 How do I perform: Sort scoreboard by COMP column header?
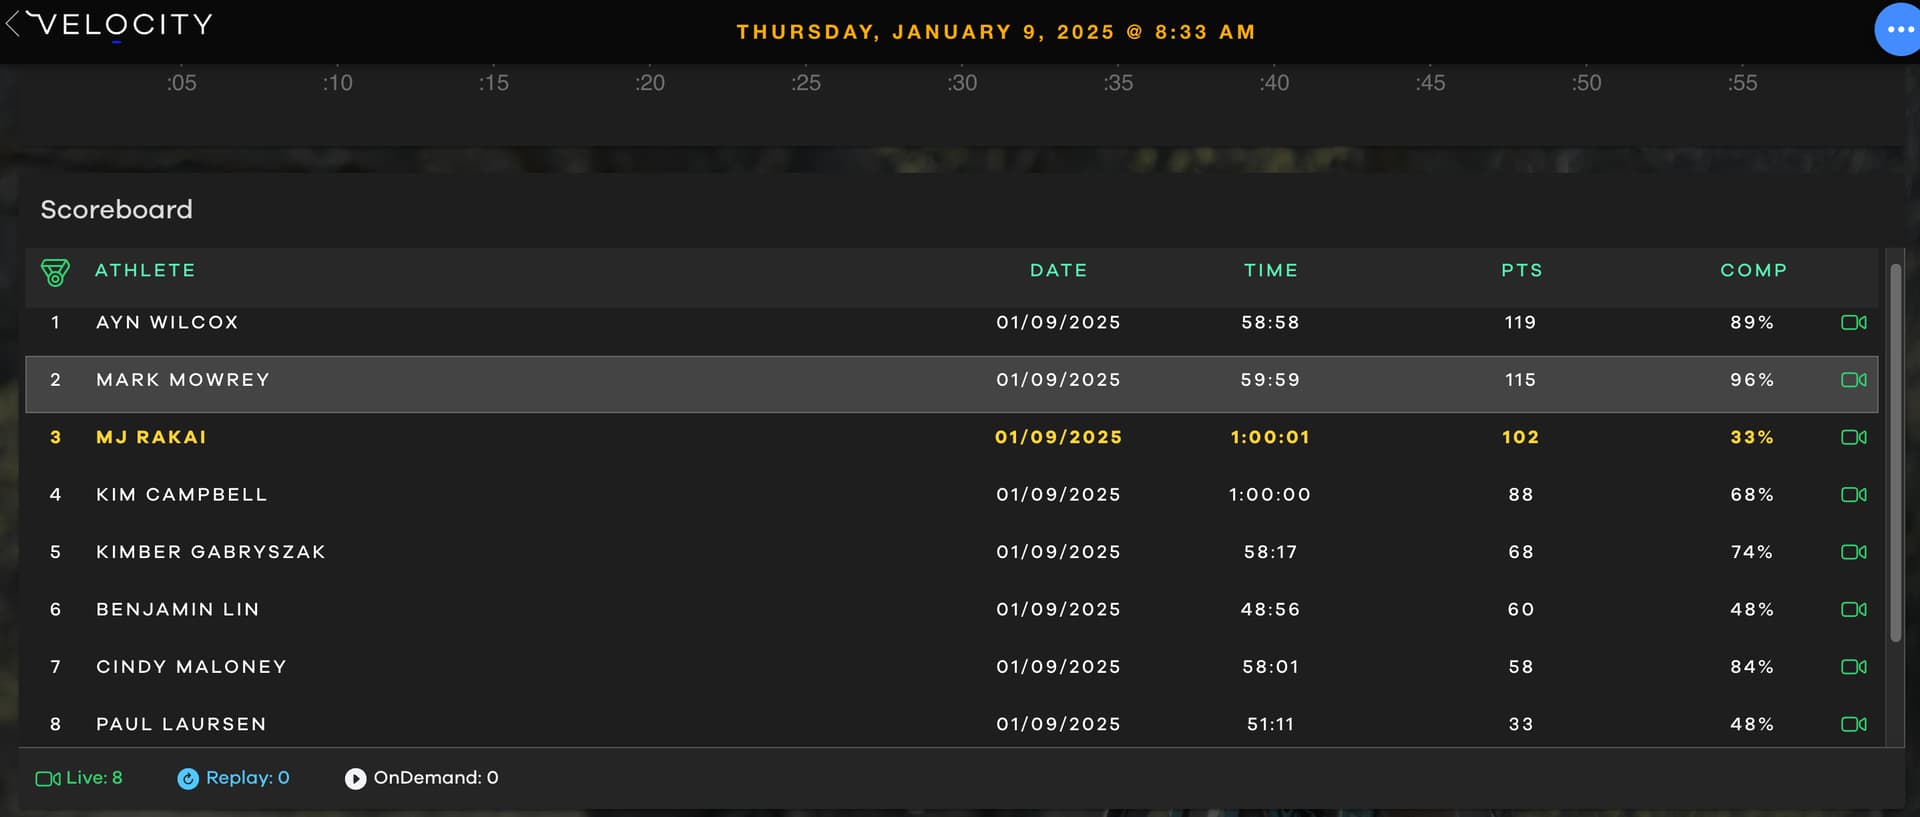click(x=1753, y=271)
